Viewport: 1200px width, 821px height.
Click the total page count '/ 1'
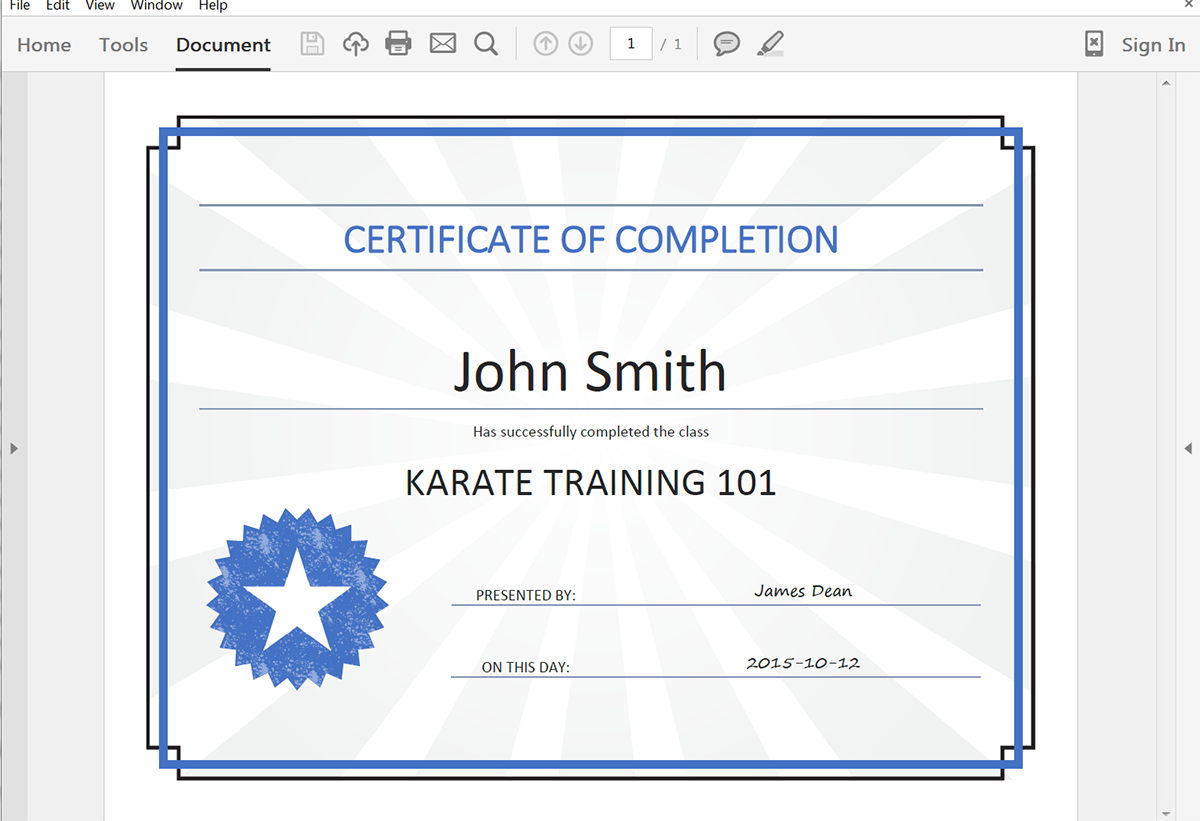coord(671,45)
